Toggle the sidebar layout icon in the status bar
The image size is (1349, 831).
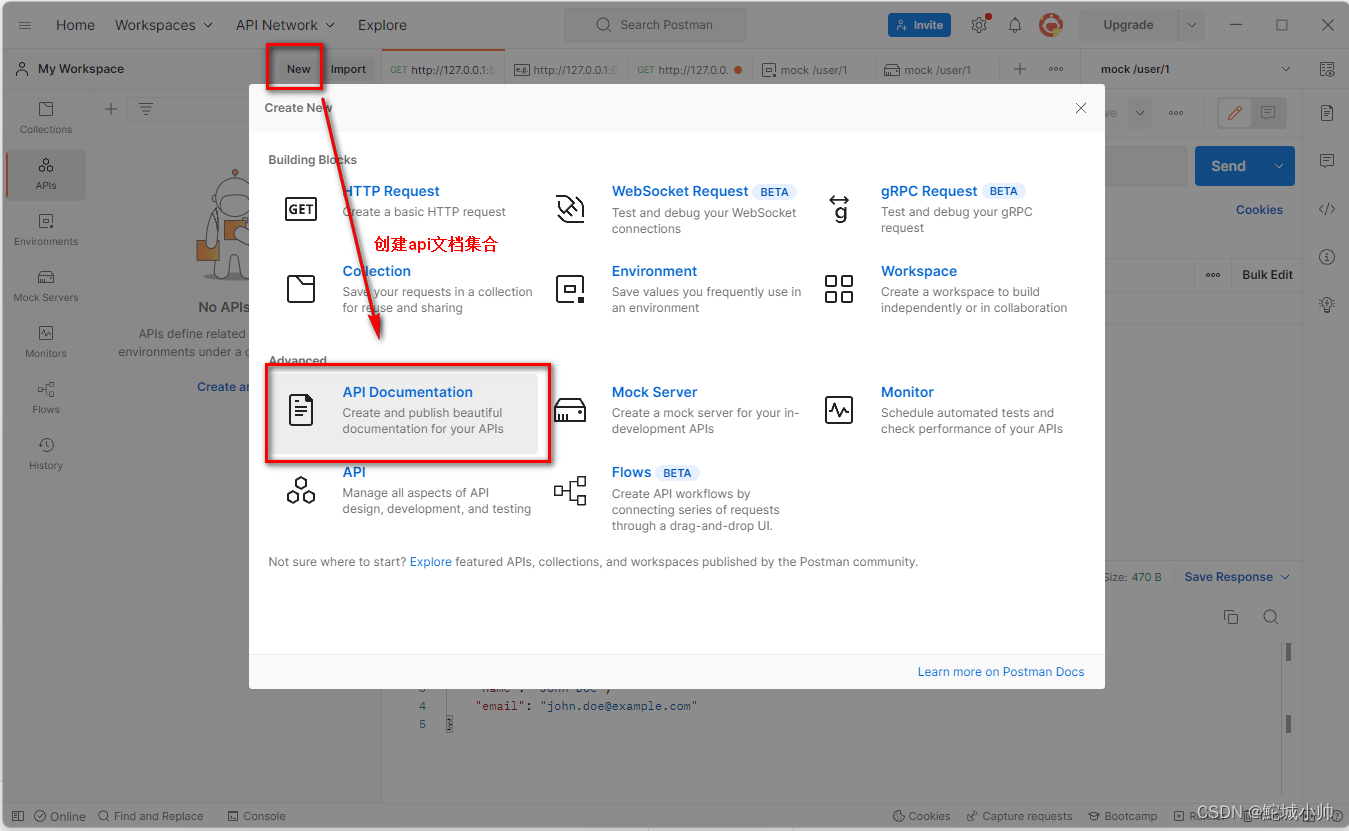tap(18, 816)
